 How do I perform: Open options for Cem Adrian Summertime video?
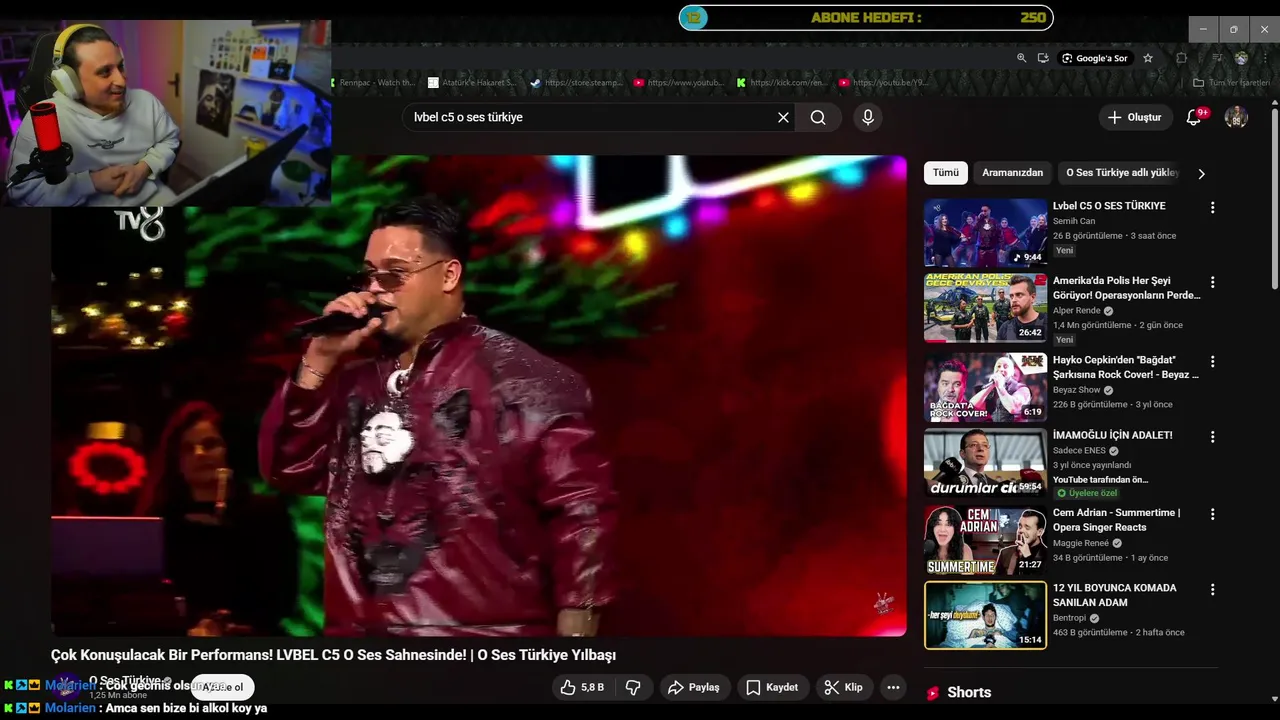click(1212, 514)
